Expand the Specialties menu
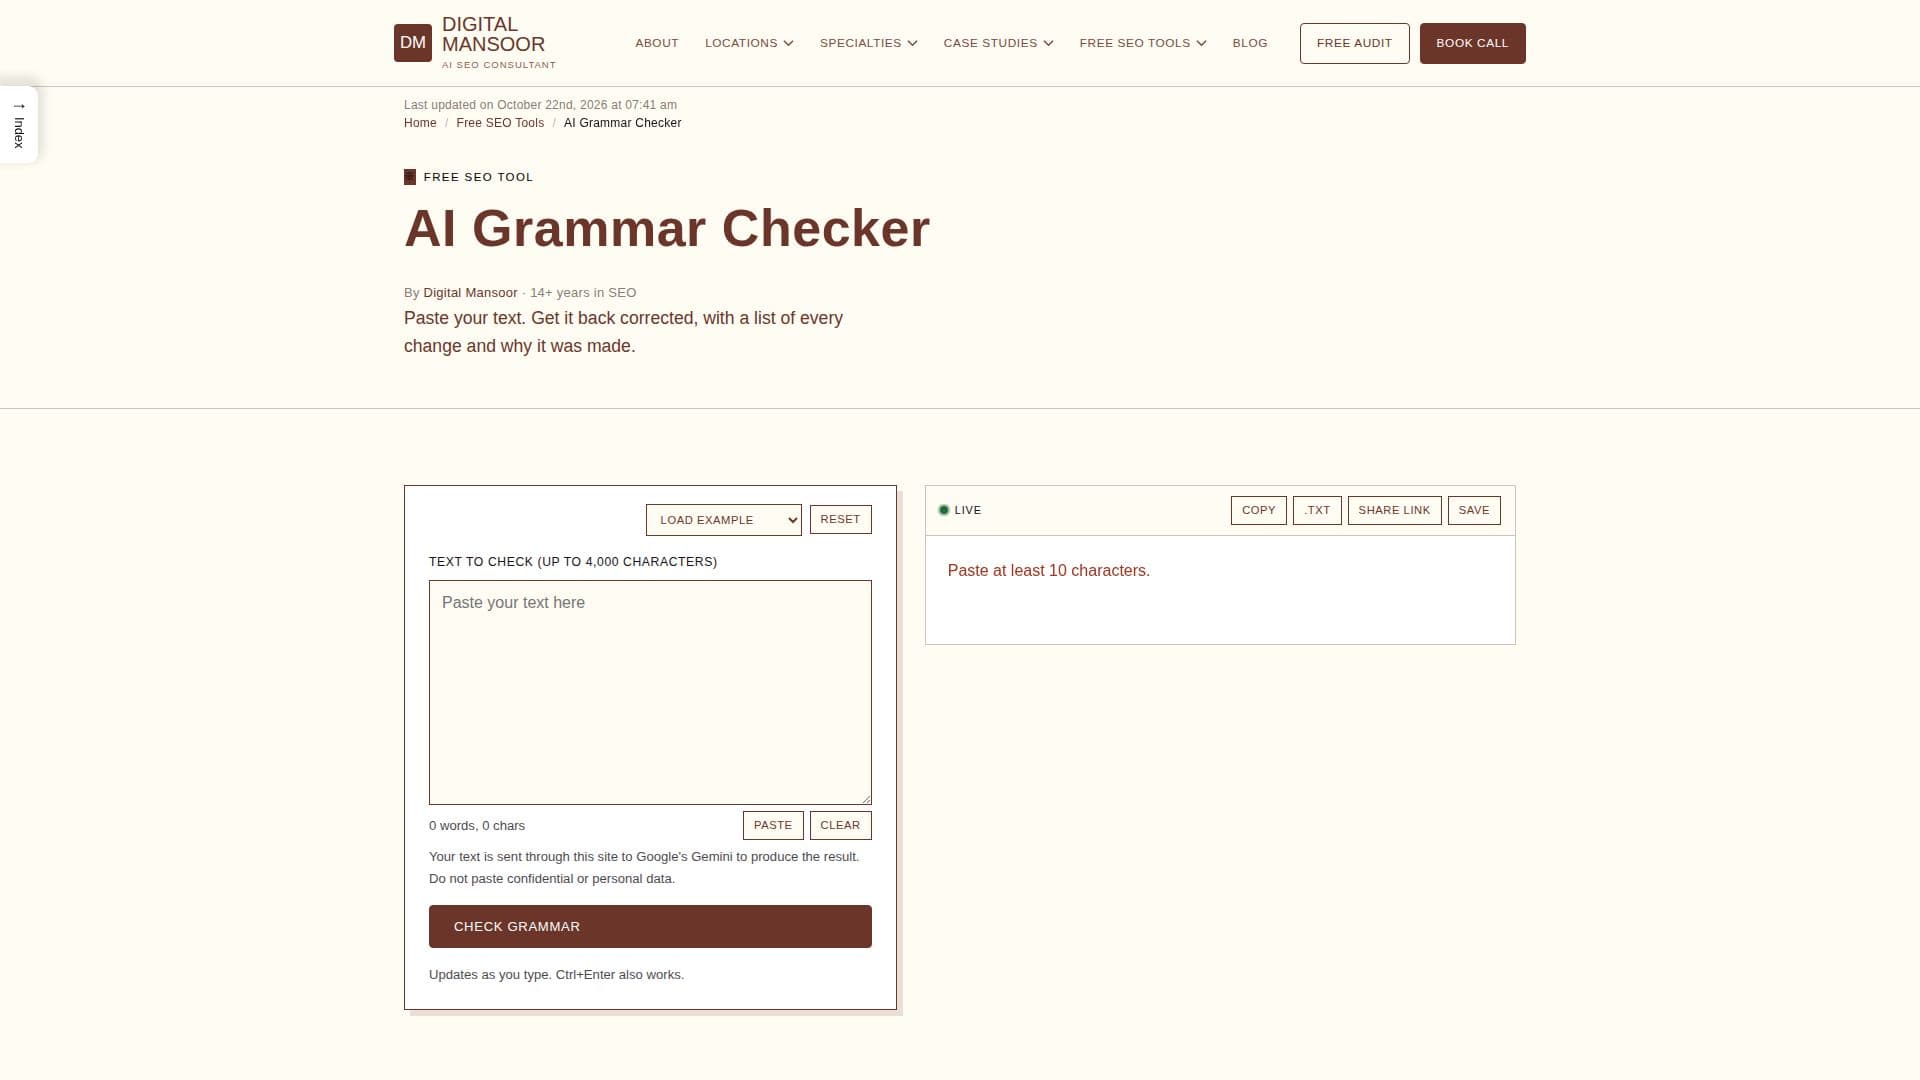Screen dimensions: 1920x1080 (x=868, y=43)
